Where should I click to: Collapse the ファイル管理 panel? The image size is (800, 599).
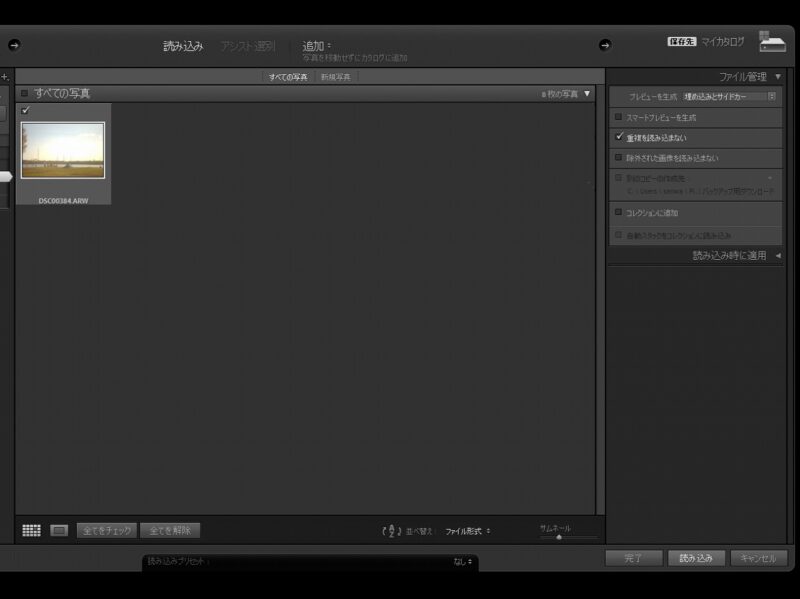[x=778, y=76]
